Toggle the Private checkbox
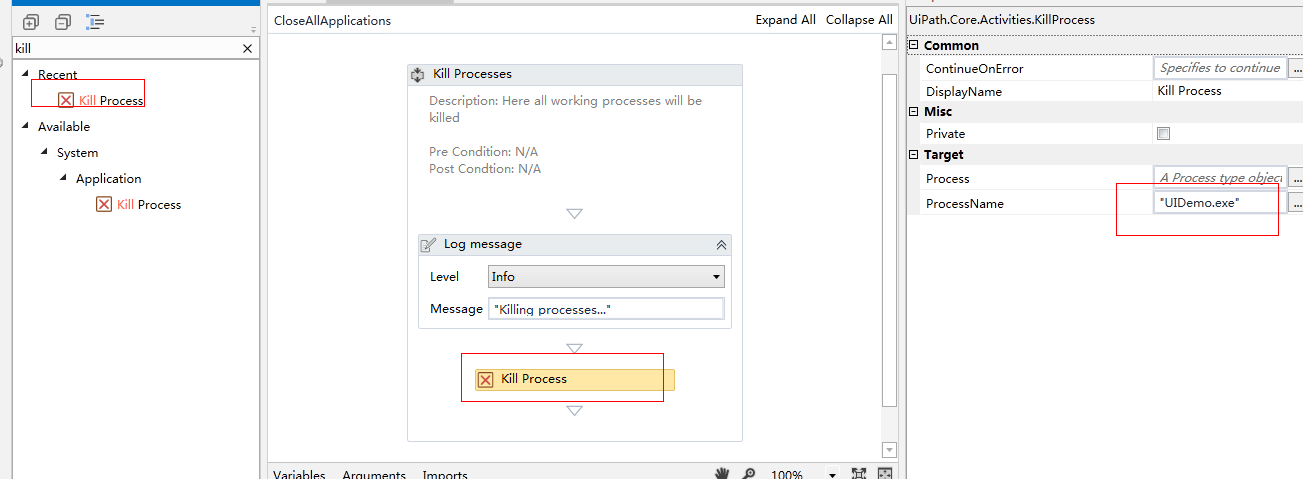This screenshot has height=479, width=1303. [x=1163, y=133]
